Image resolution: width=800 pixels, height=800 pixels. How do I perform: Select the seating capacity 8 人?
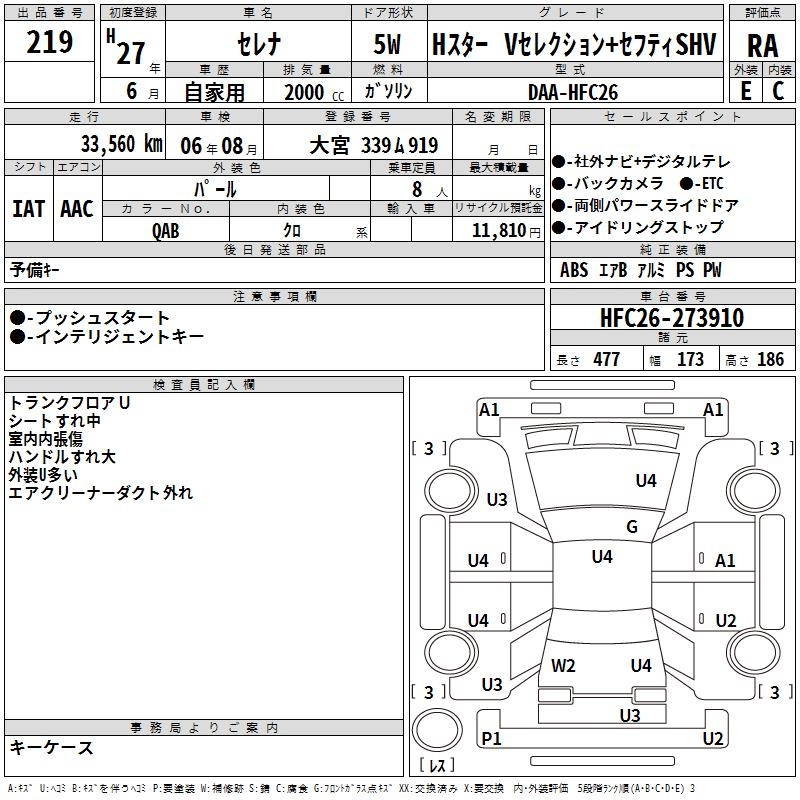pos(429,190)
